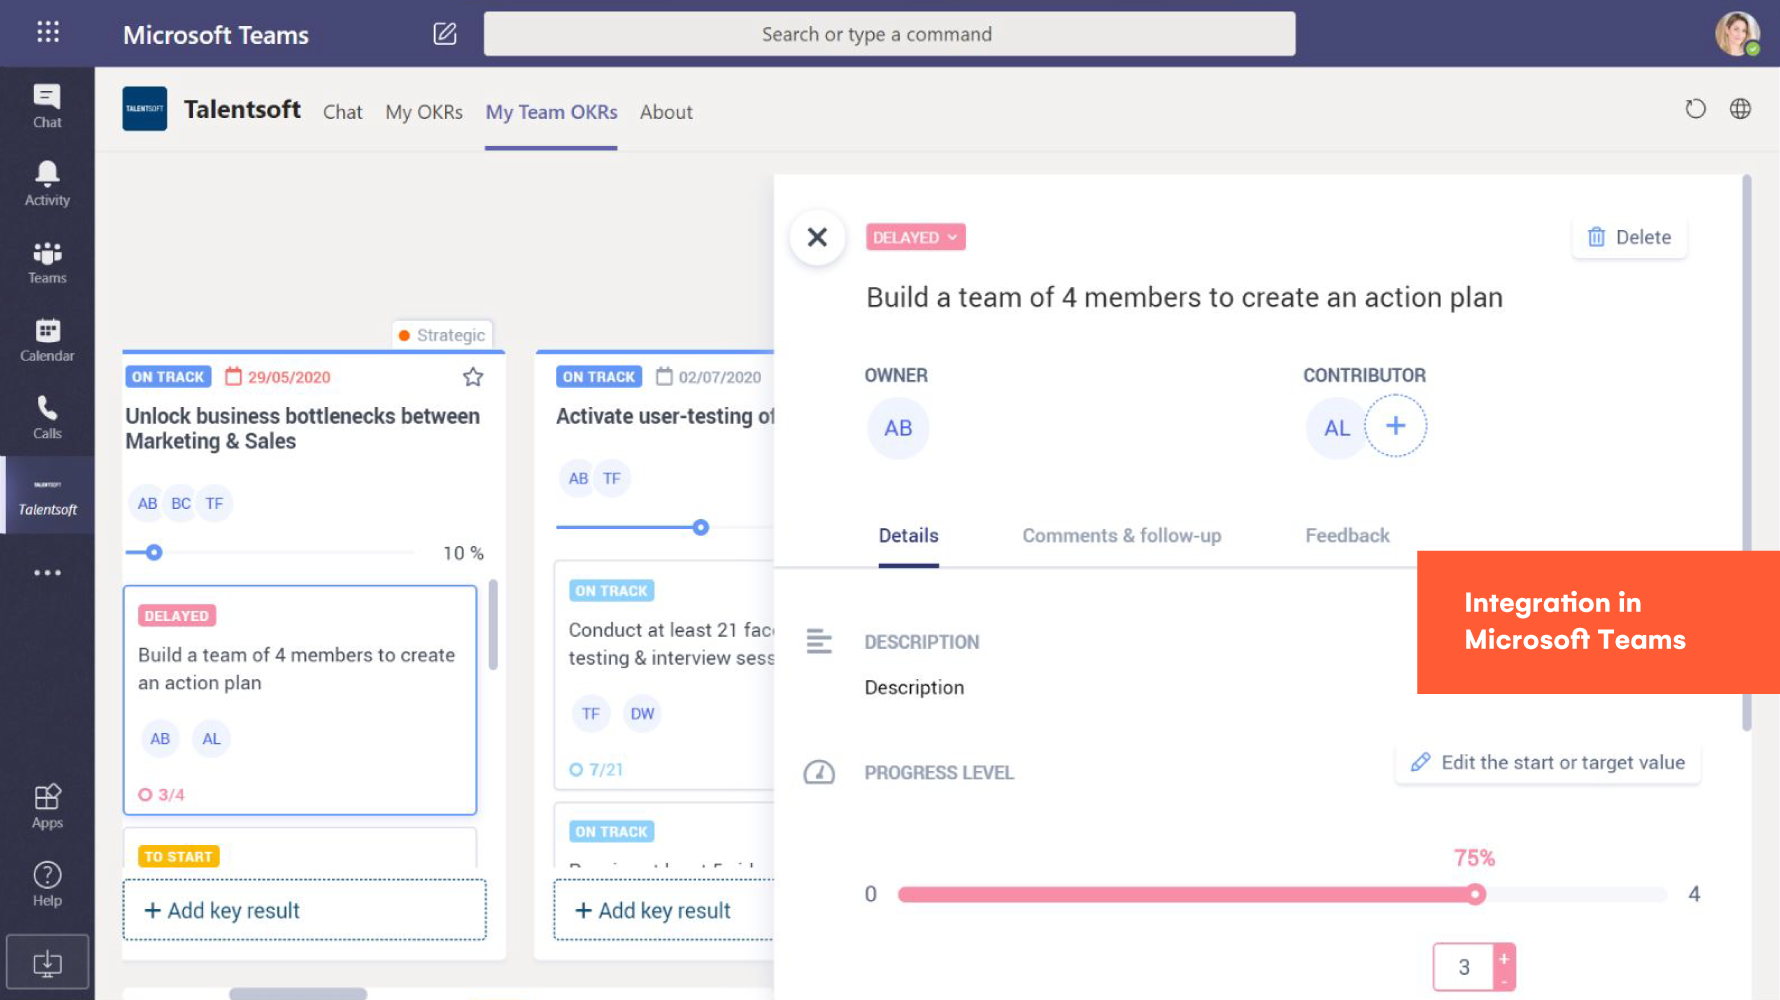Click the 7/21 progress count
Viewport: 1780px width, 1000px height.
pyautogui.click(x=596, y=770)
